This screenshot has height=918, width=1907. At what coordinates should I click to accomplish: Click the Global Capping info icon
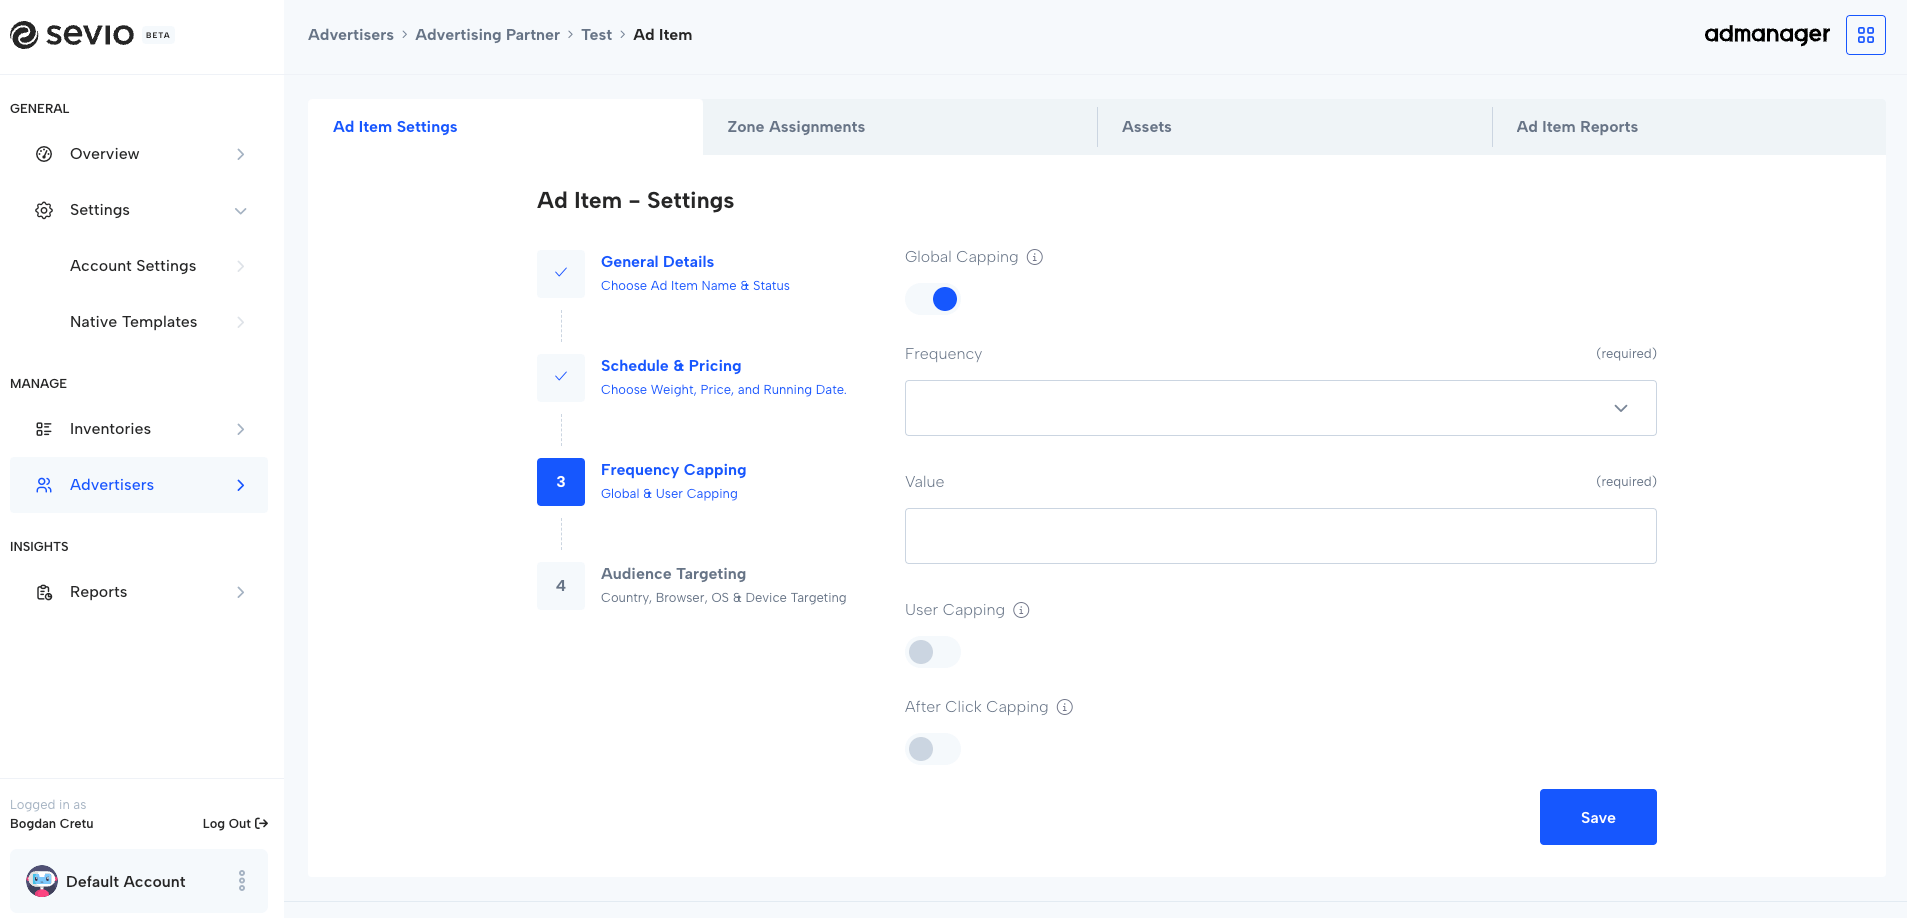click(x=1035, y=257)
